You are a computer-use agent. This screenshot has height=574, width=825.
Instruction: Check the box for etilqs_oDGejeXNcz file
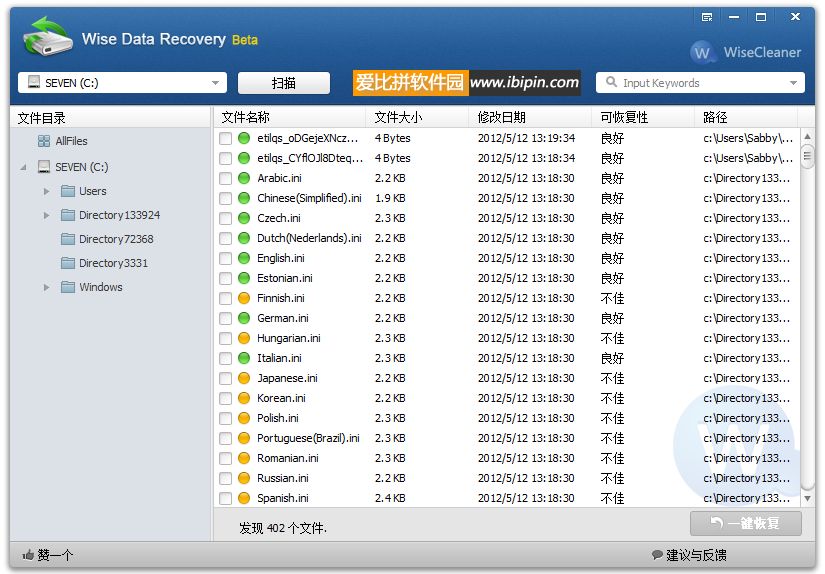coord(225,138)
